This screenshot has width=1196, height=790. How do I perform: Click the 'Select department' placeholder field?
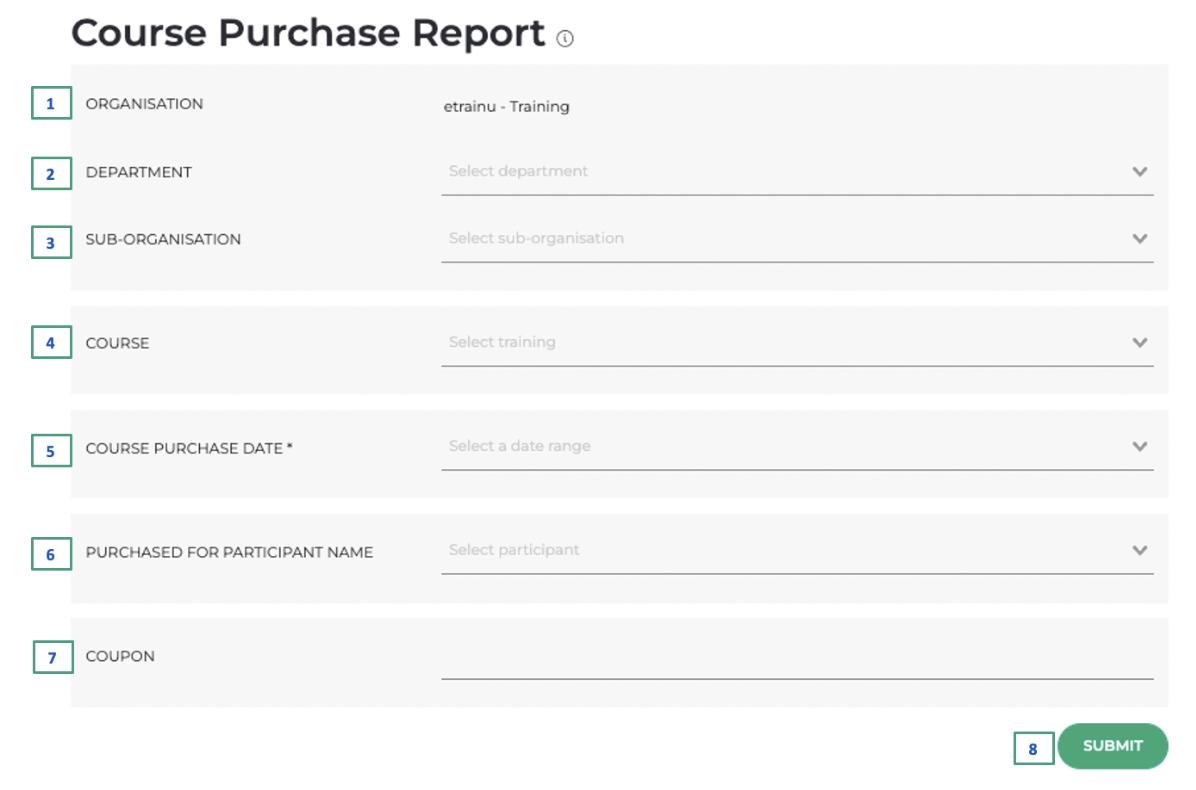[x=518, y=172]
